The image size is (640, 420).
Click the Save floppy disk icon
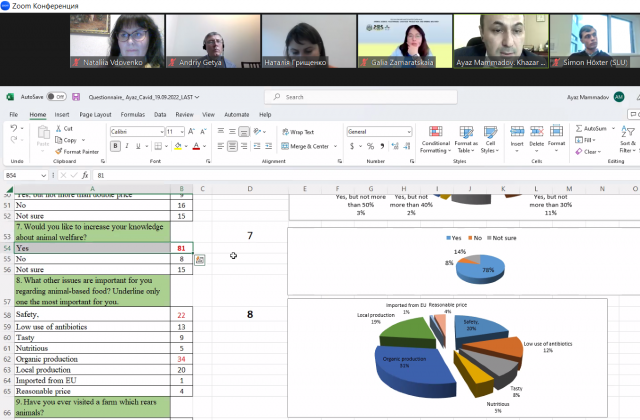coord(76,97)
